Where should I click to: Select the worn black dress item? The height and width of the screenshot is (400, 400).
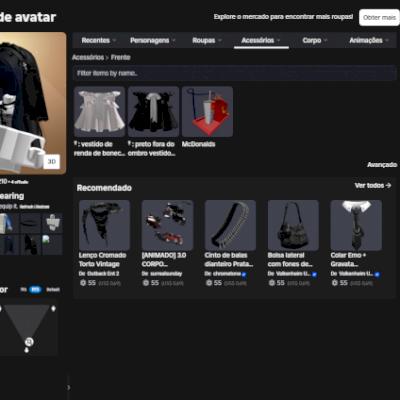[x=31, y=245]
